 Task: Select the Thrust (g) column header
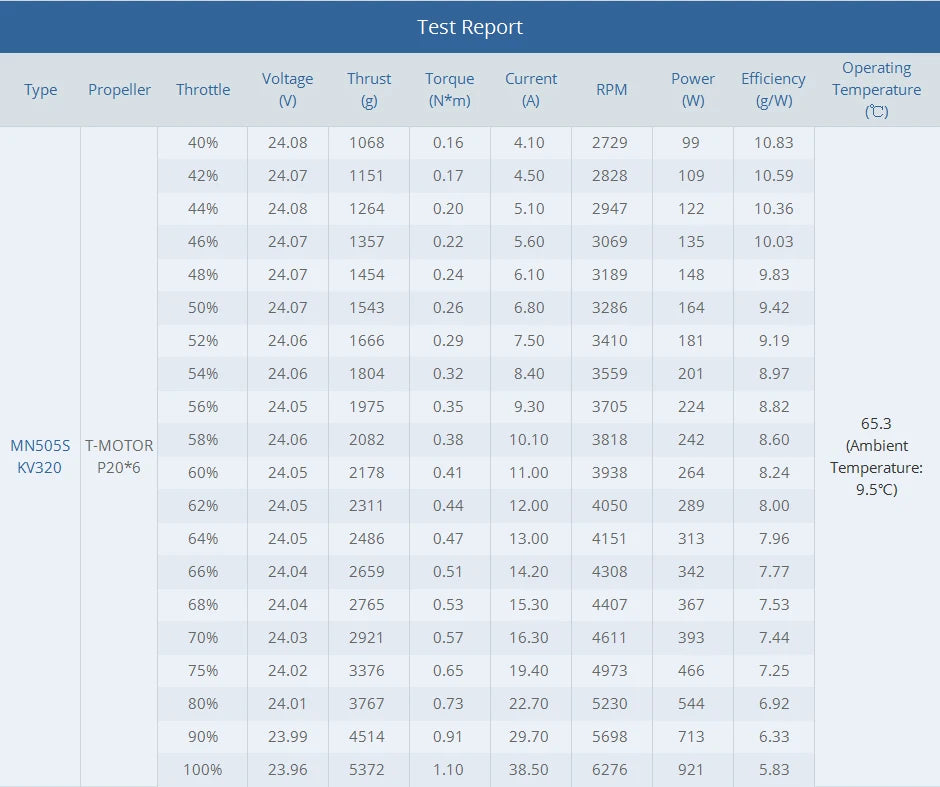(369, 90)
